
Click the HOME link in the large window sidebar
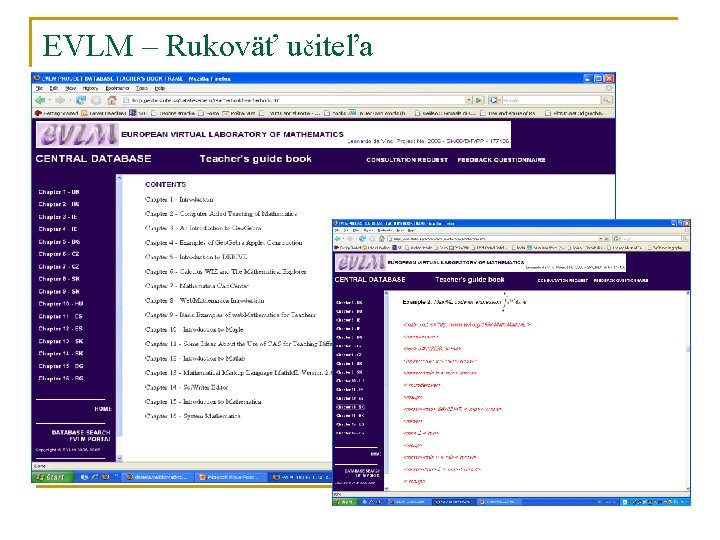pos(103,409)
